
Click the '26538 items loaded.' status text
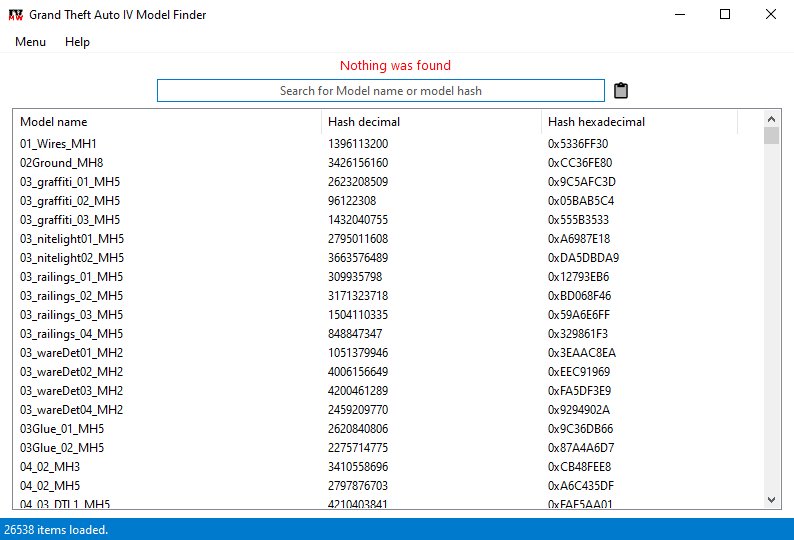pyautogui.click(x=56, y=530)
